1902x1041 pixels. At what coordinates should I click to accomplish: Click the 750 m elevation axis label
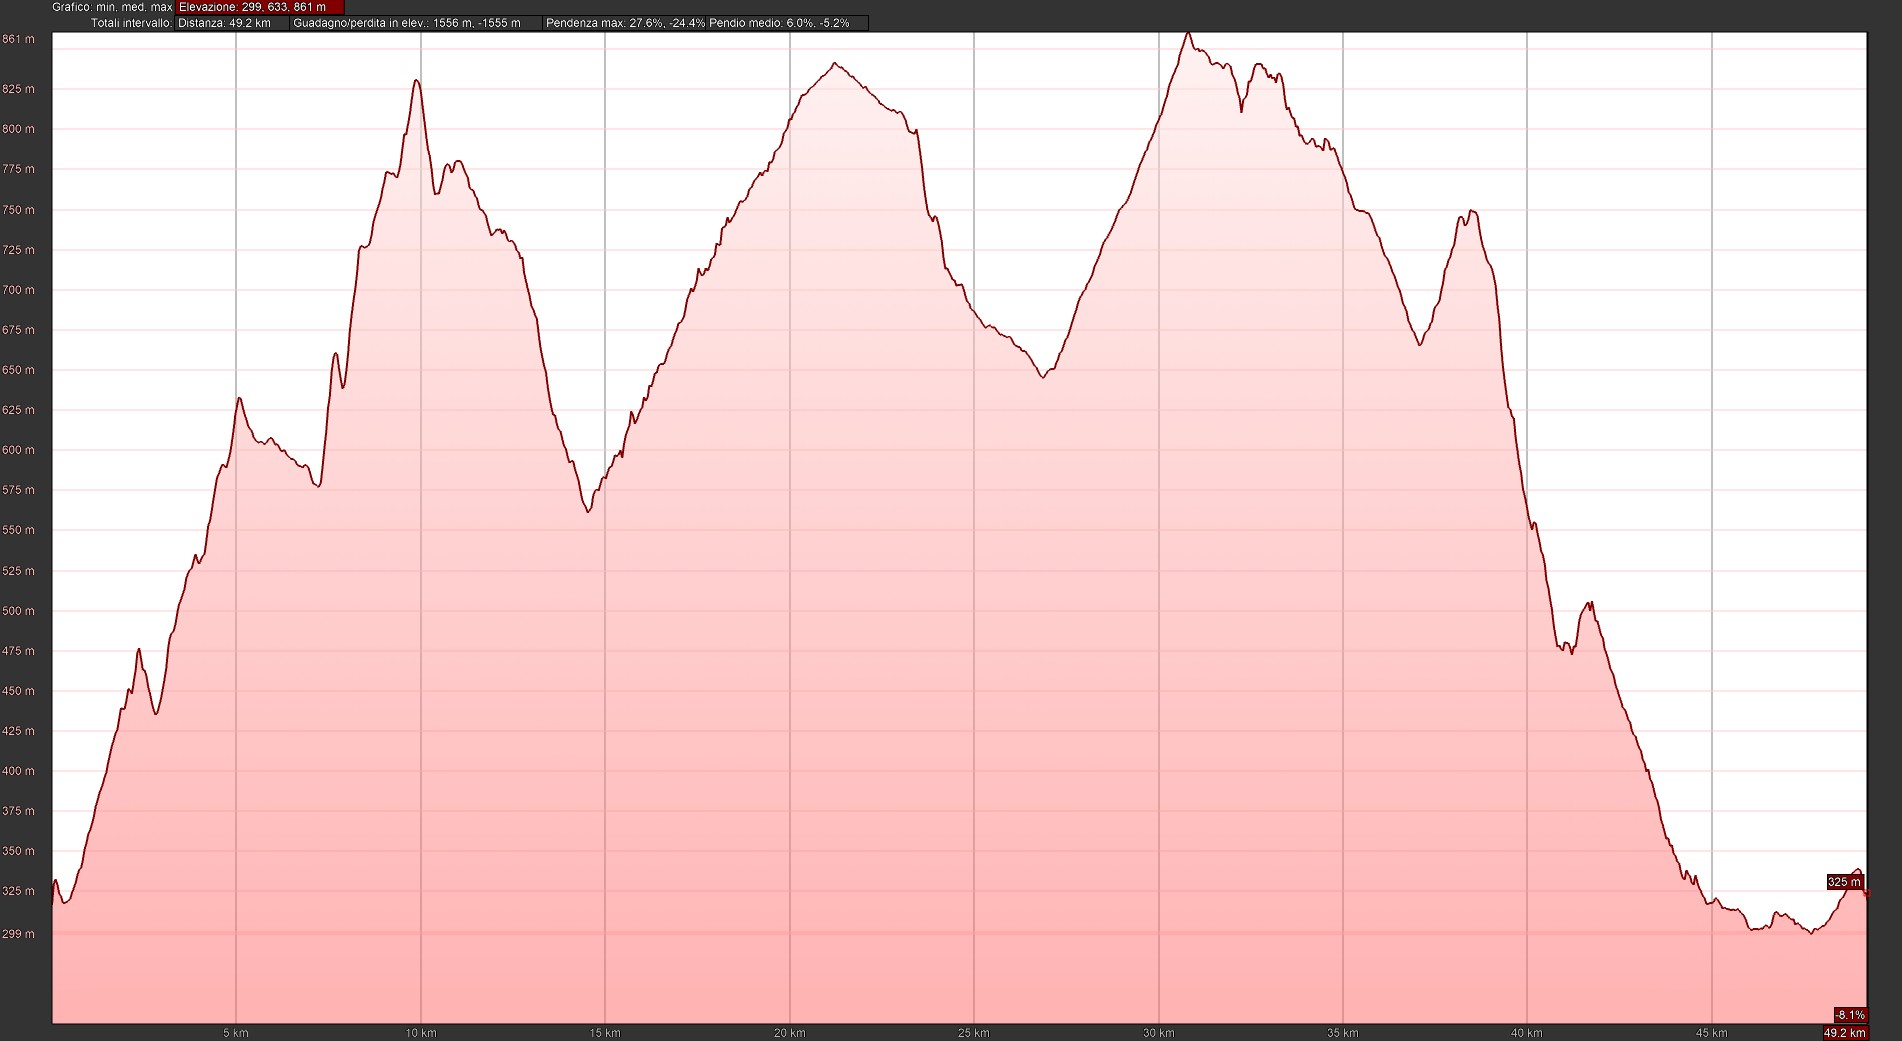(18, 210)
